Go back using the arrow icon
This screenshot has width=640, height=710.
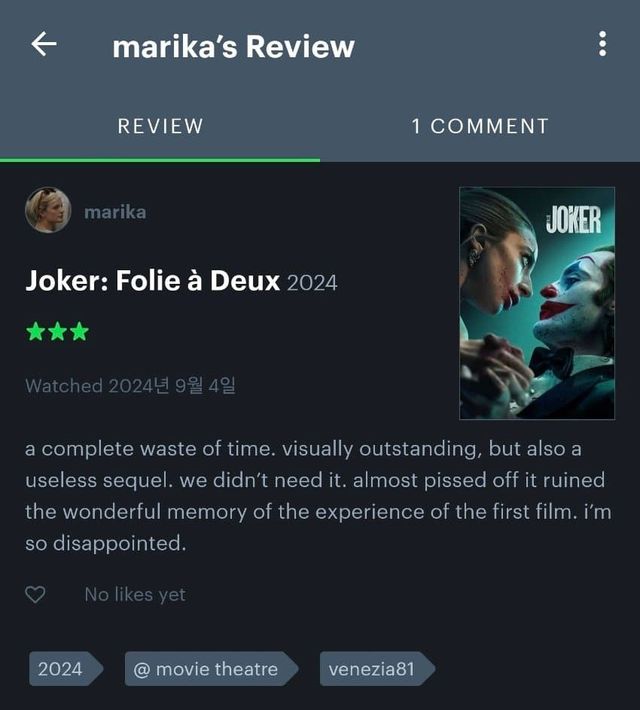tap(44, 44)
